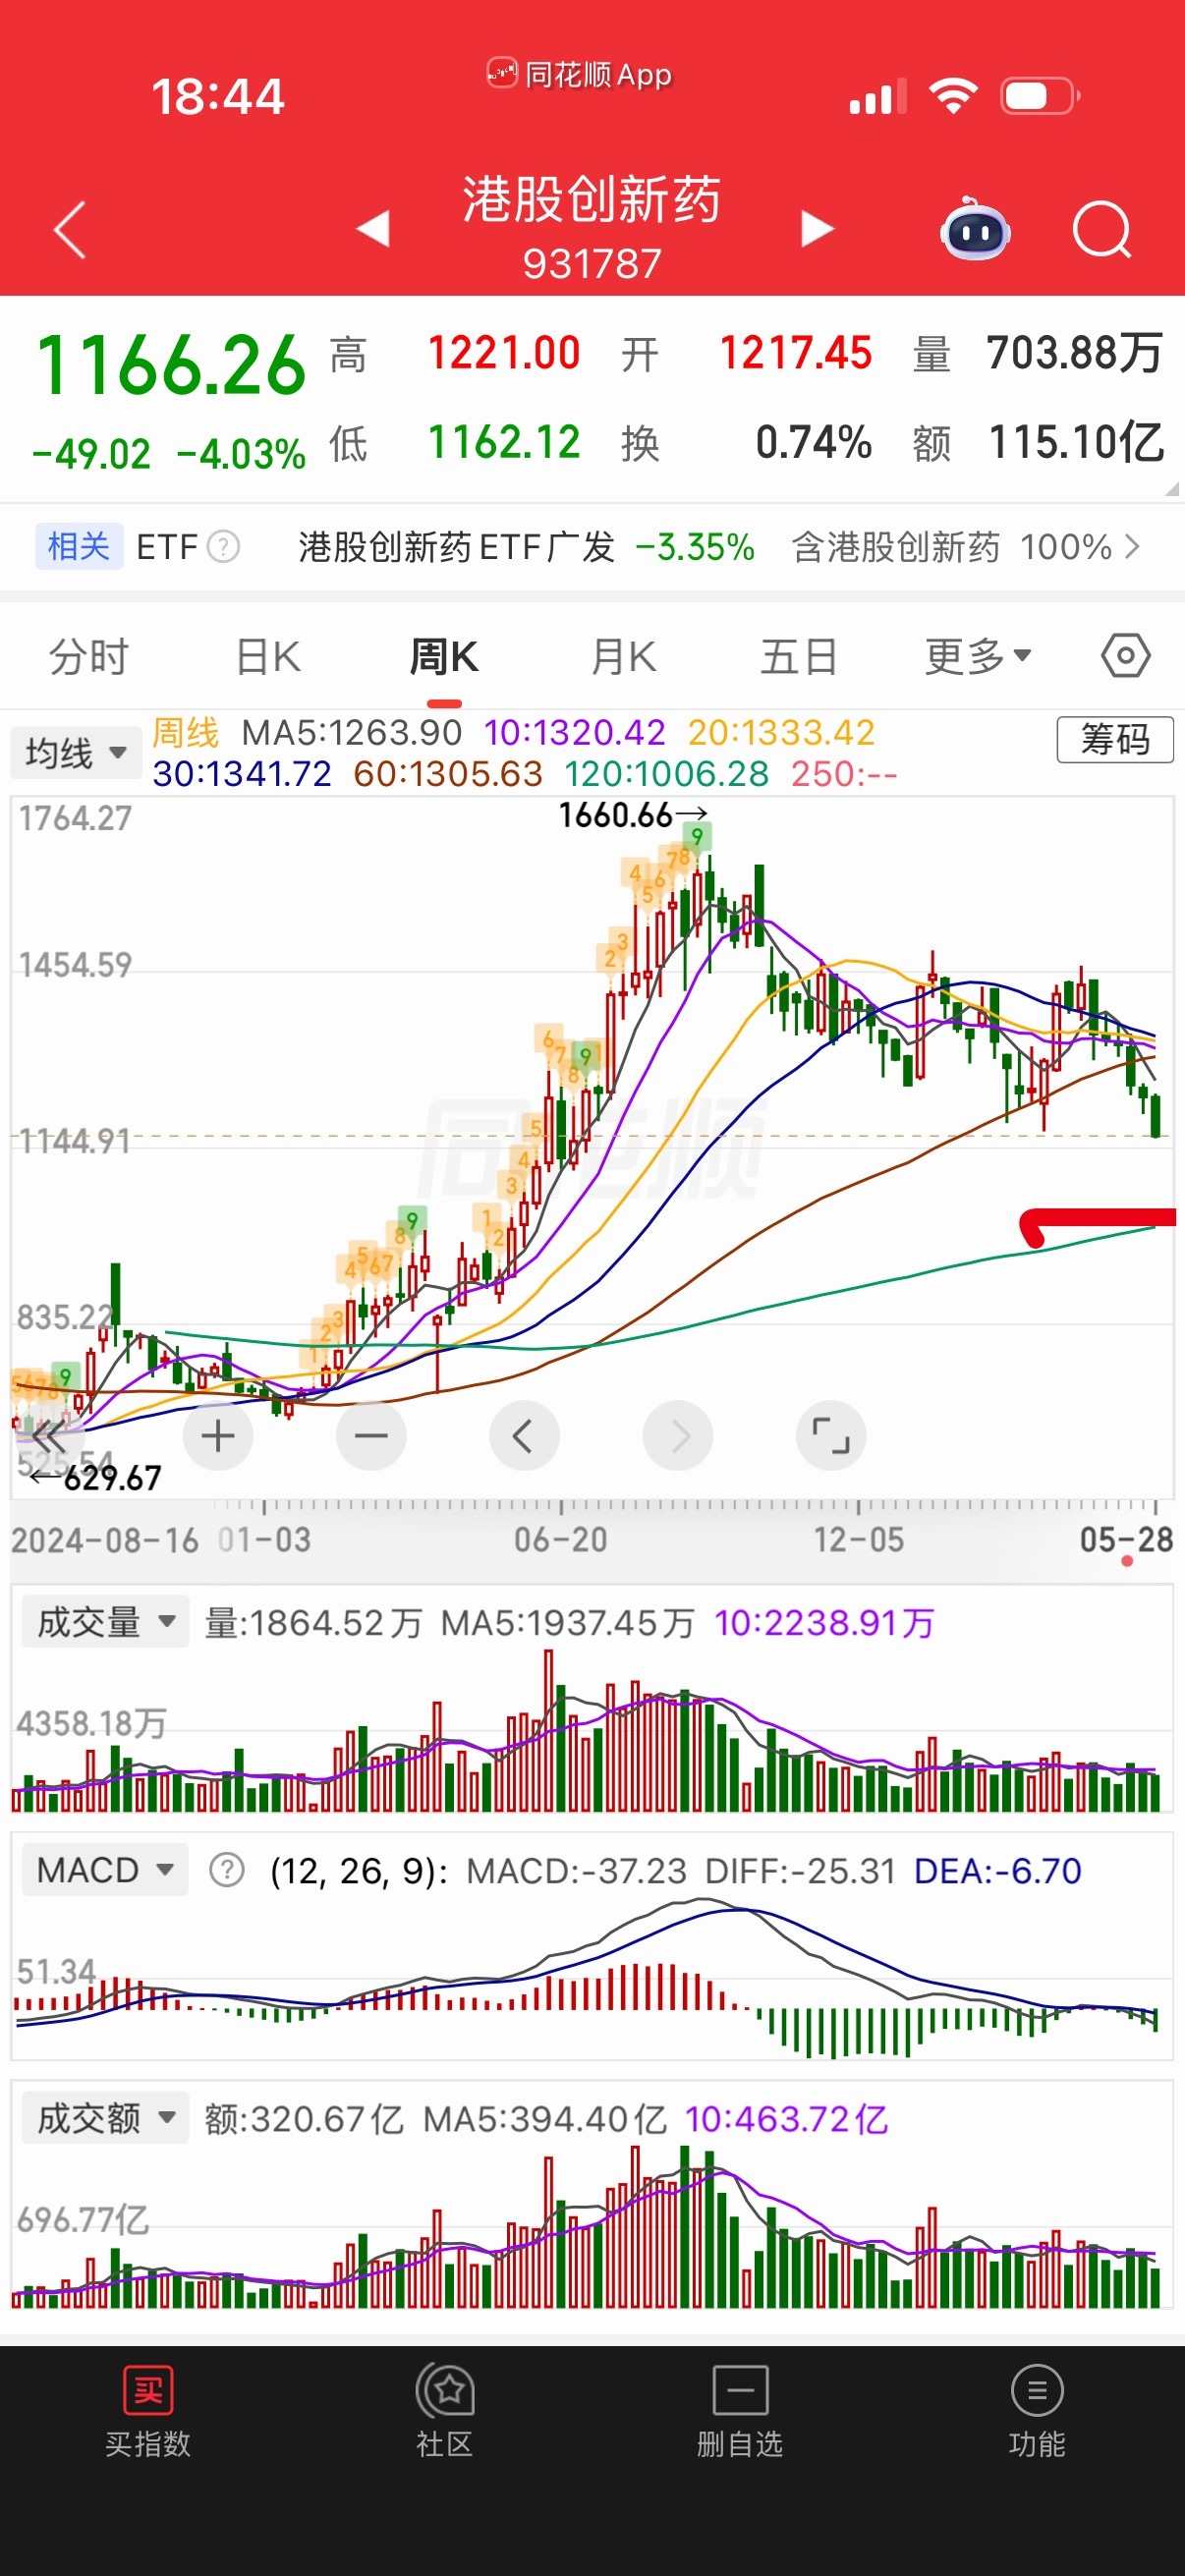Tap DEA:-6.70 value
This screenshot has width=1185, height=2576.
998,1870
